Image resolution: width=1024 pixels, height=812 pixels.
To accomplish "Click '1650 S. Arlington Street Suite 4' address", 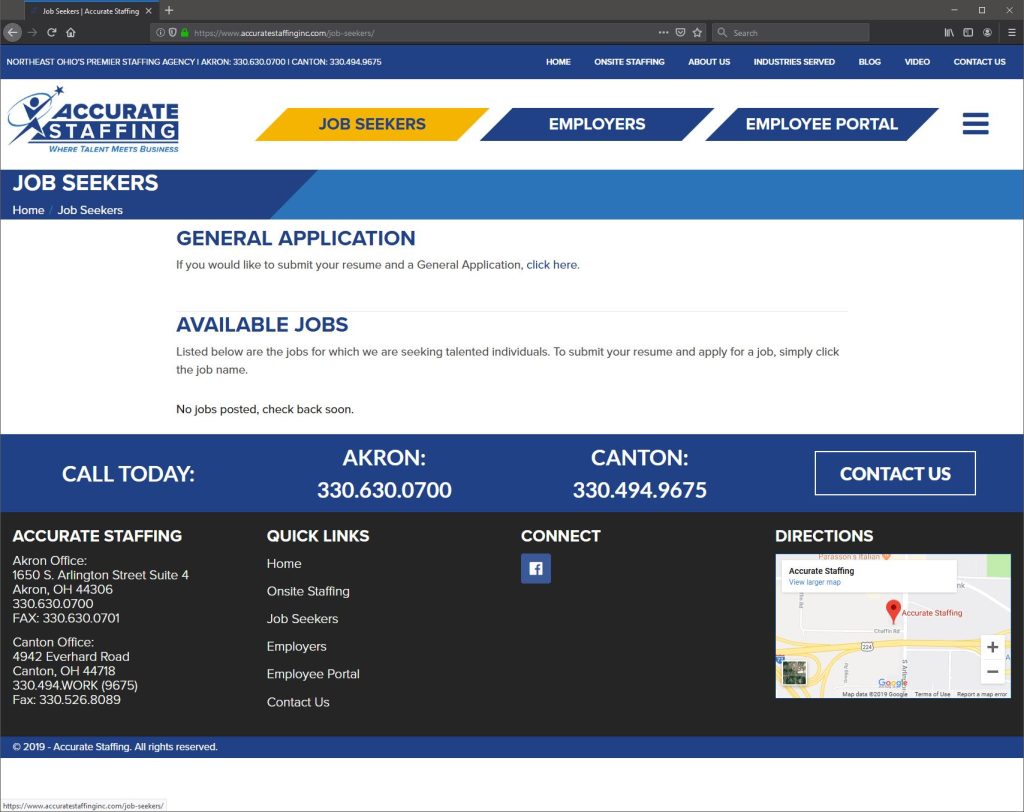I will pyautogui.click(x=101, y=575).
